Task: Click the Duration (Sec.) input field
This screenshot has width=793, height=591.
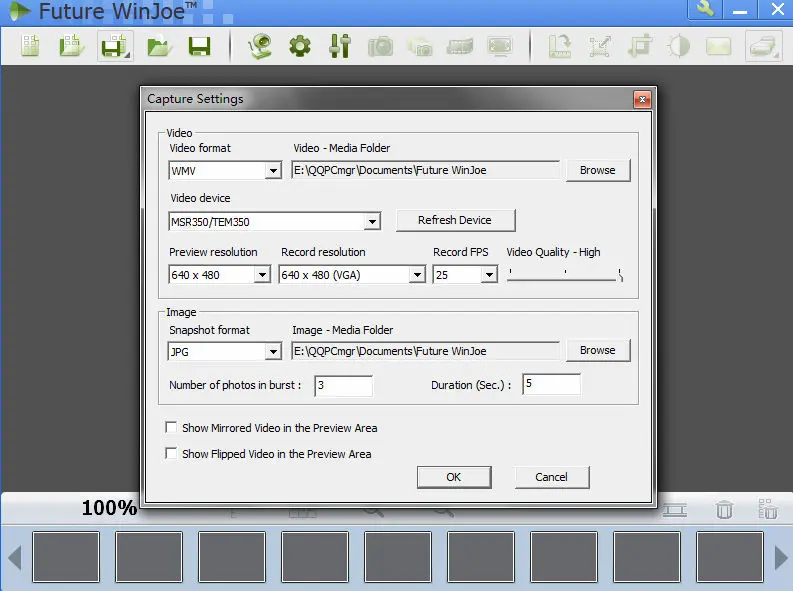Action: coord(551,384)
